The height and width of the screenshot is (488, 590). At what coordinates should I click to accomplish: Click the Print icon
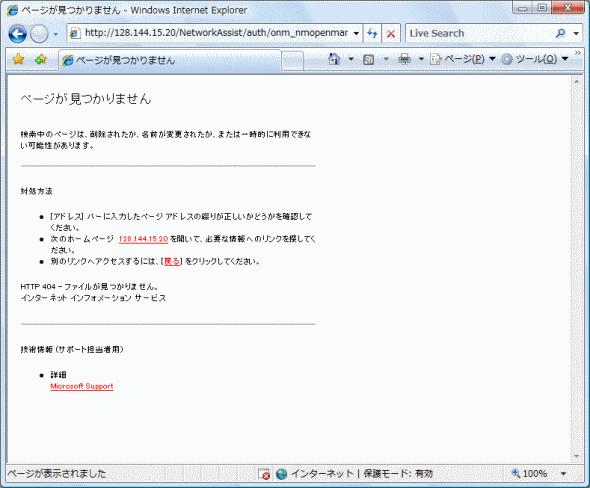coord(404,59)
